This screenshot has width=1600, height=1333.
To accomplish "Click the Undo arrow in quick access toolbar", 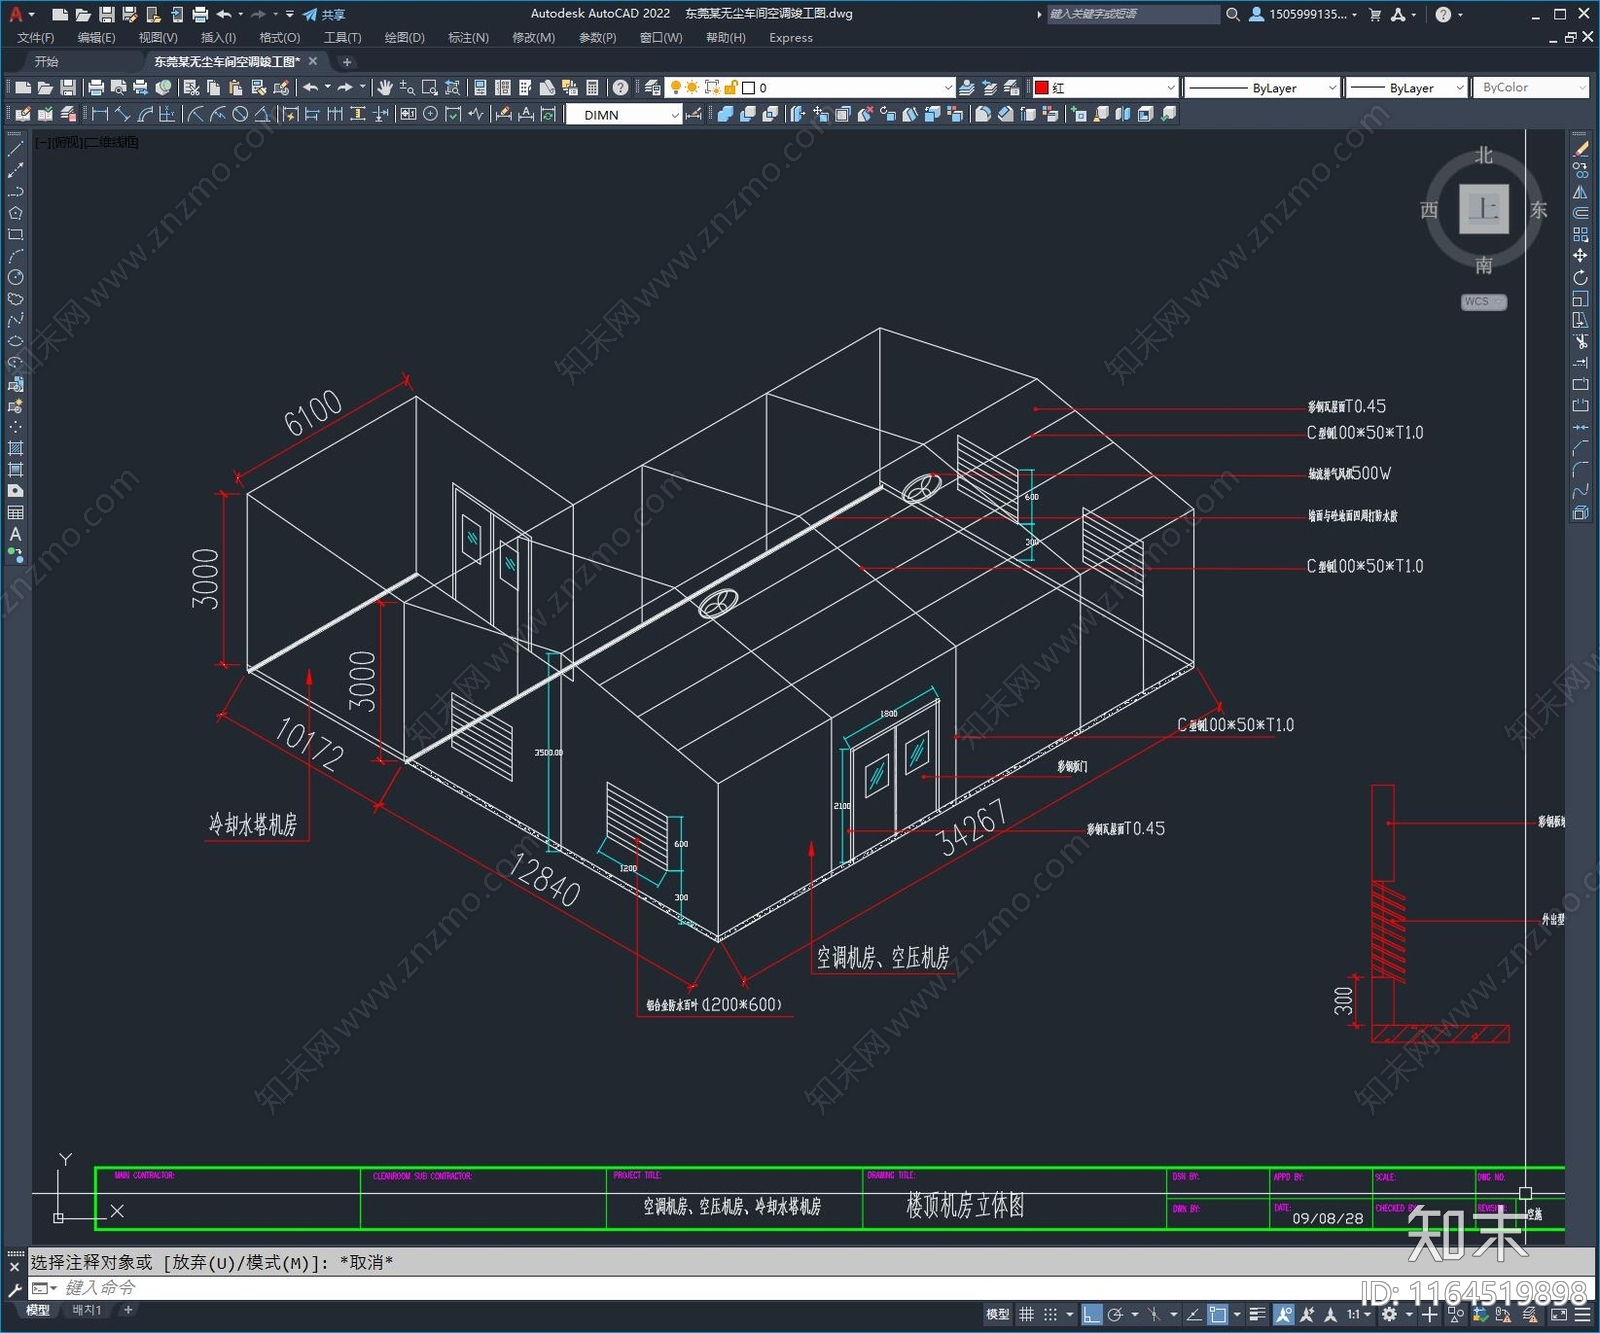I will (x=224, y=14).
